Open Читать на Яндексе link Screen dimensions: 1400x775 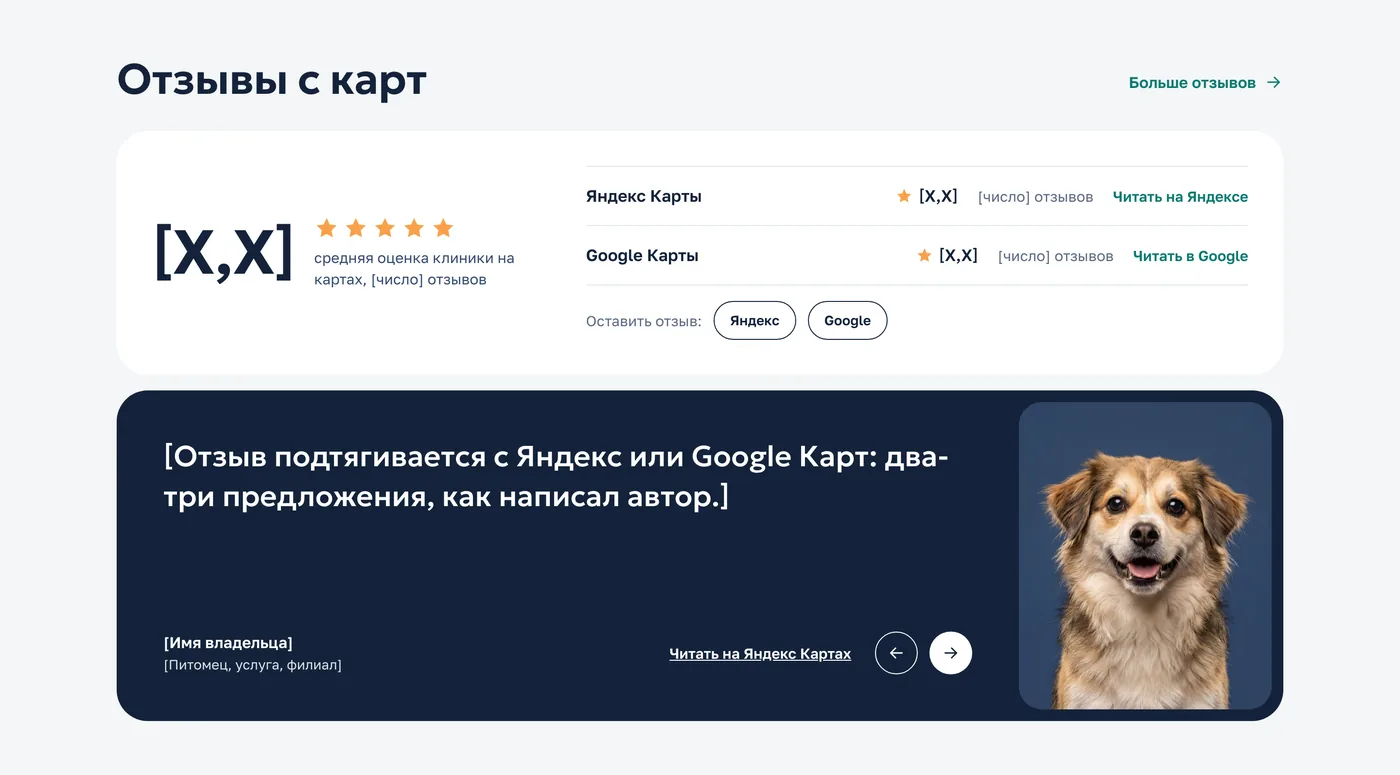coord(1180,197)
